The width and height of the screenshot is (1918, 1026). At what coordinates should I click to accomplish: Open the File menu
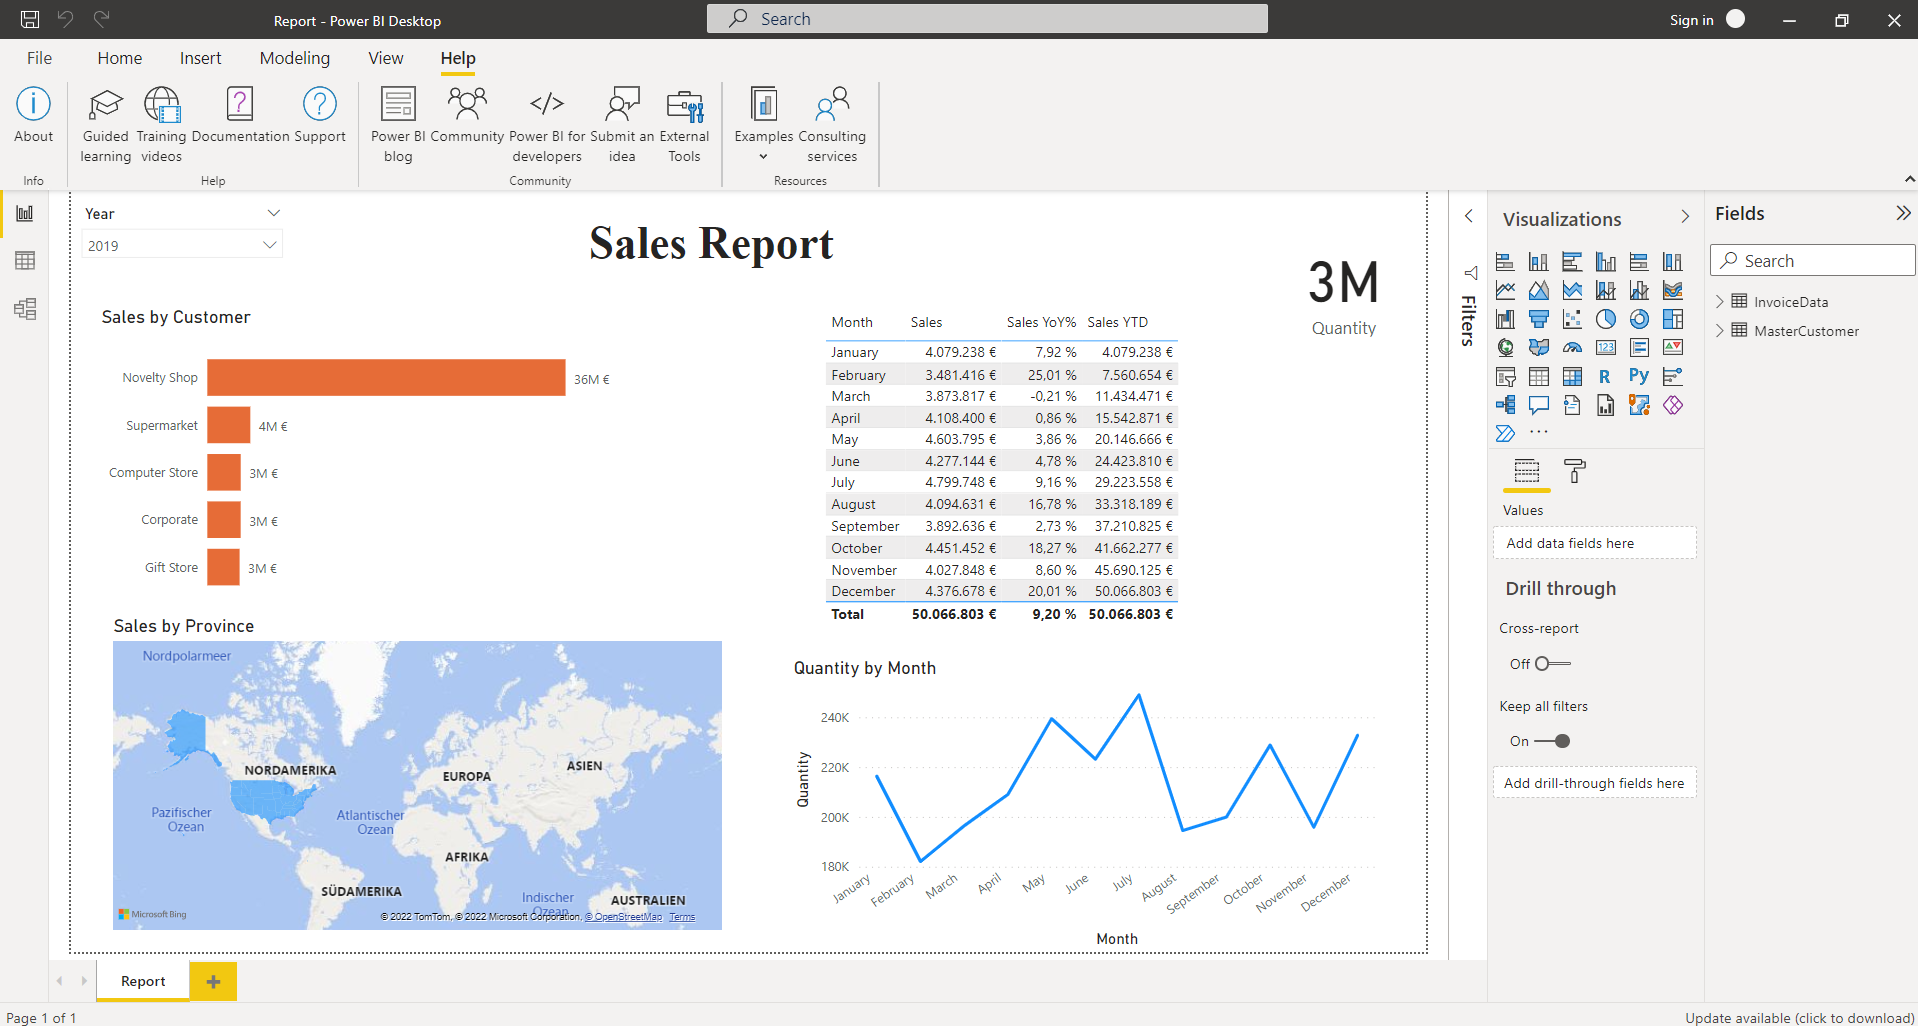point(40,58)
